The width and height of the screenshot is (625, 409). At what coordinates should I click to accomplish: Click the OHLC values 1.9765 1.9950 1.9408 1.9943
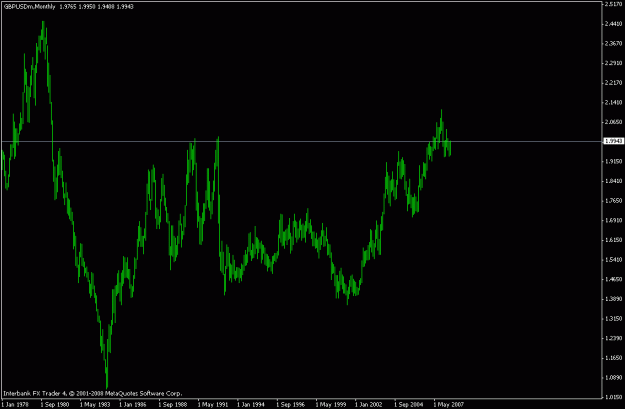pyautogui.click(x=96, y=7)
